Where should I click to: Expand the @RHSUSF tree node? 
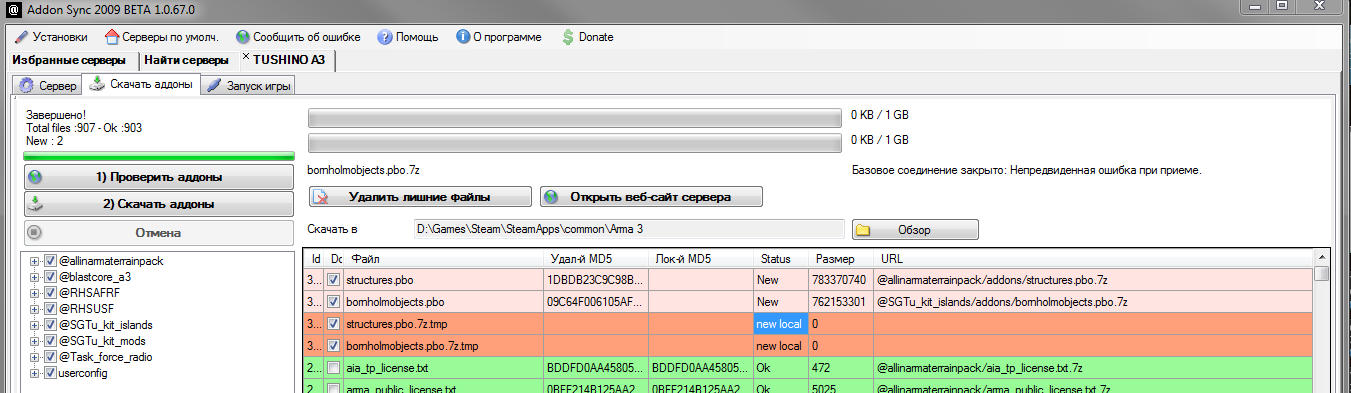[x=35, y=309]
